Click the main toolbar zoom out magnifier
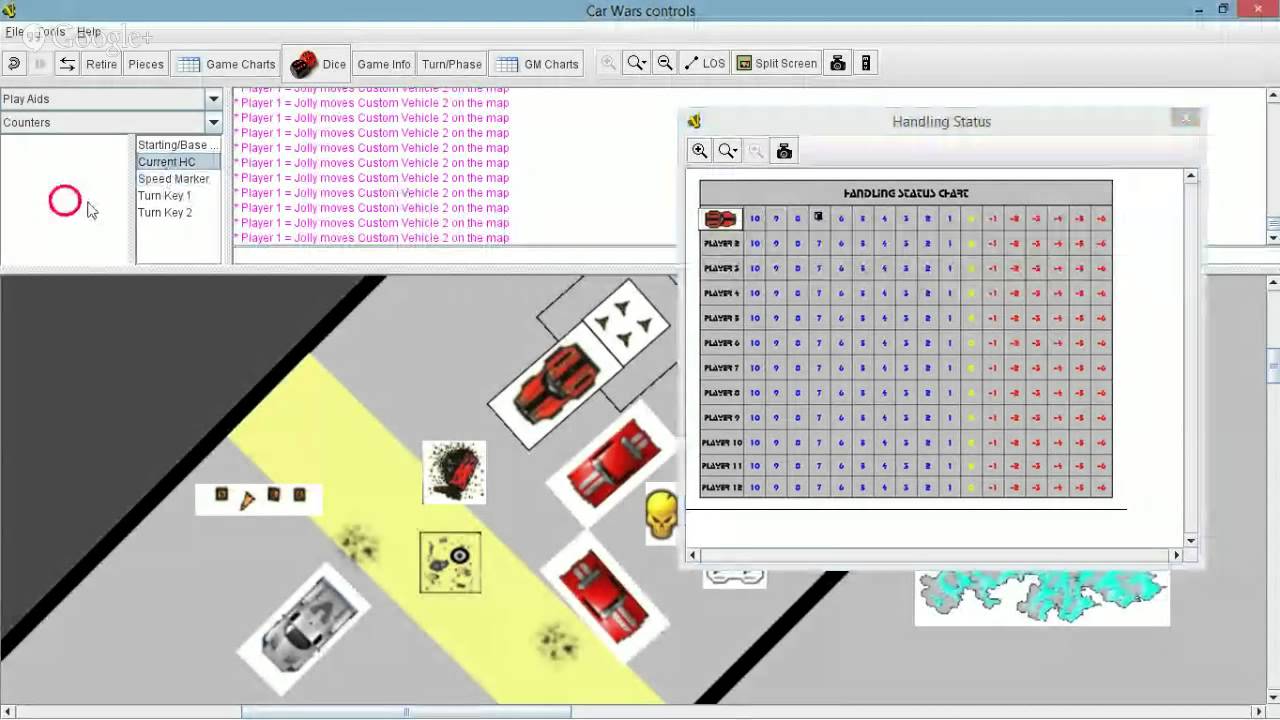The width and height of the screenshot is (1280, 720). [664, 63]
